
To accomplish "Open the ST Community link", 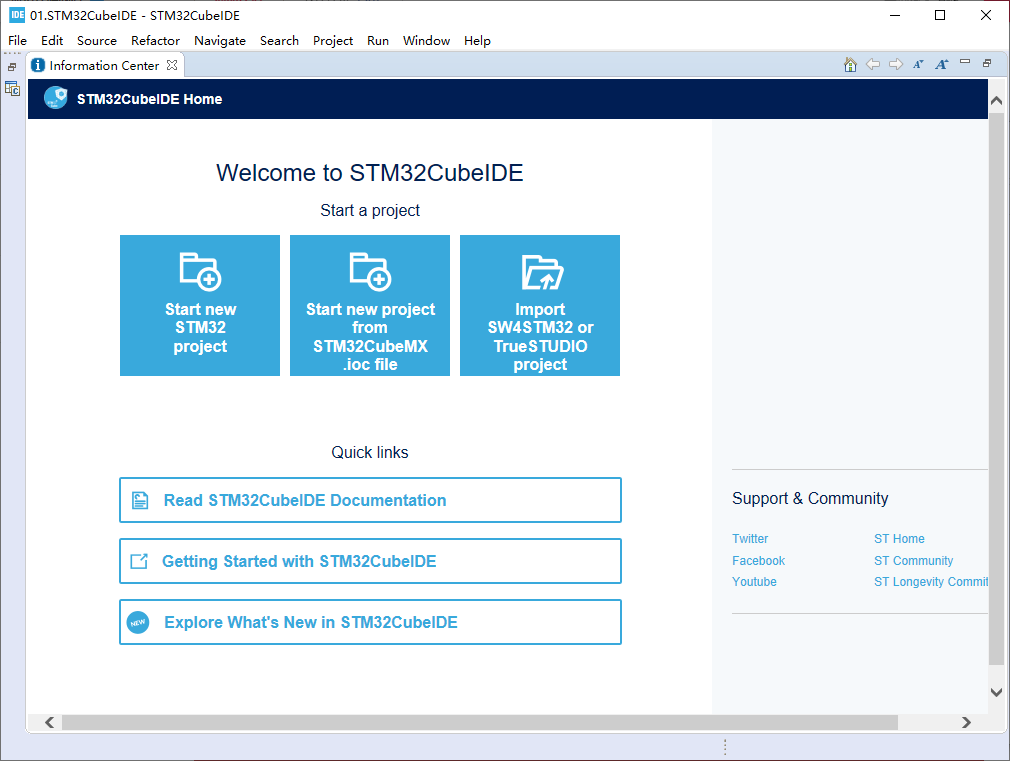I will (x=913, y=561).
